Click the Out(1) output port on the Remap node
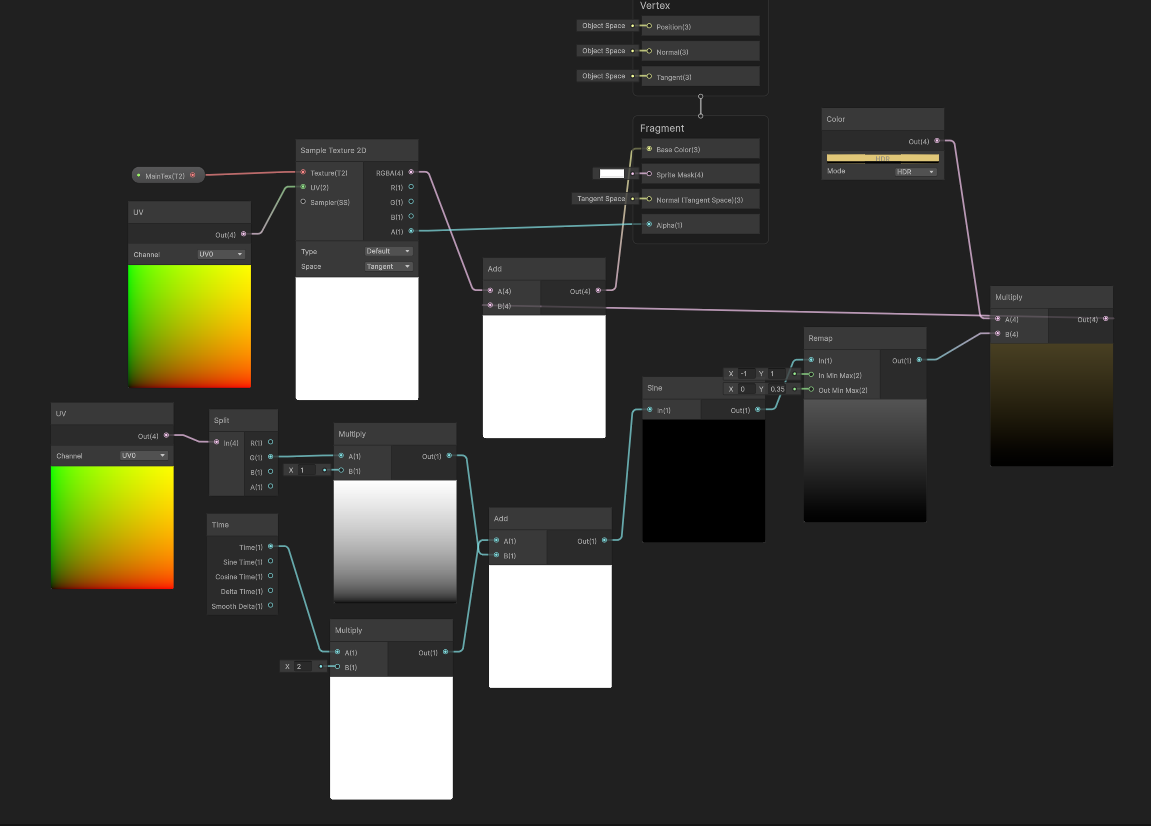 click(921, 360)
